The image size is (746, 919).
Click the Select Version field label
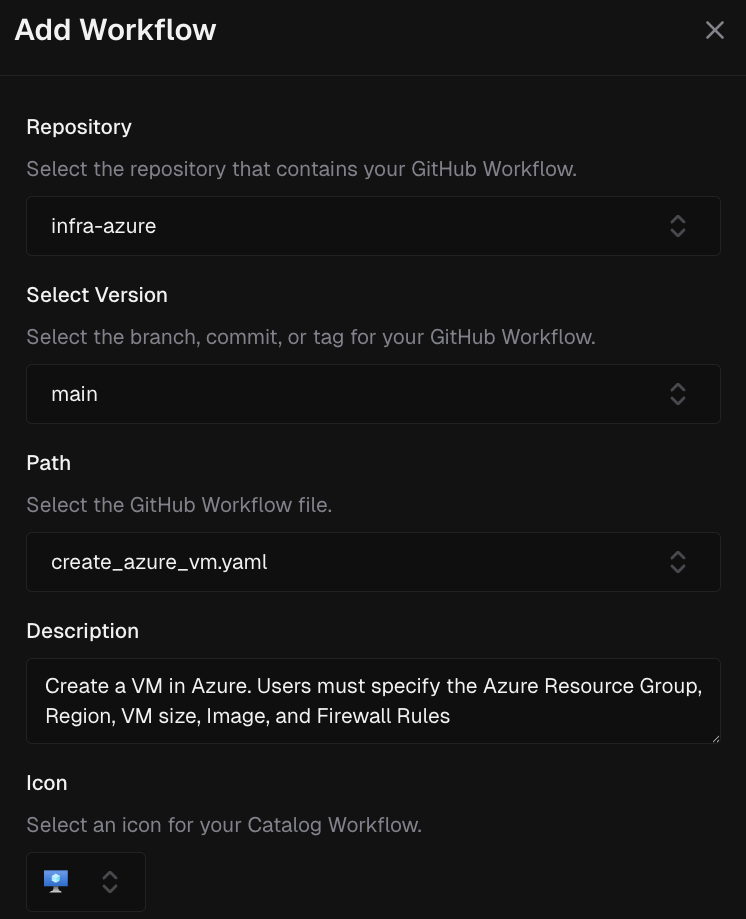(97, 295)
